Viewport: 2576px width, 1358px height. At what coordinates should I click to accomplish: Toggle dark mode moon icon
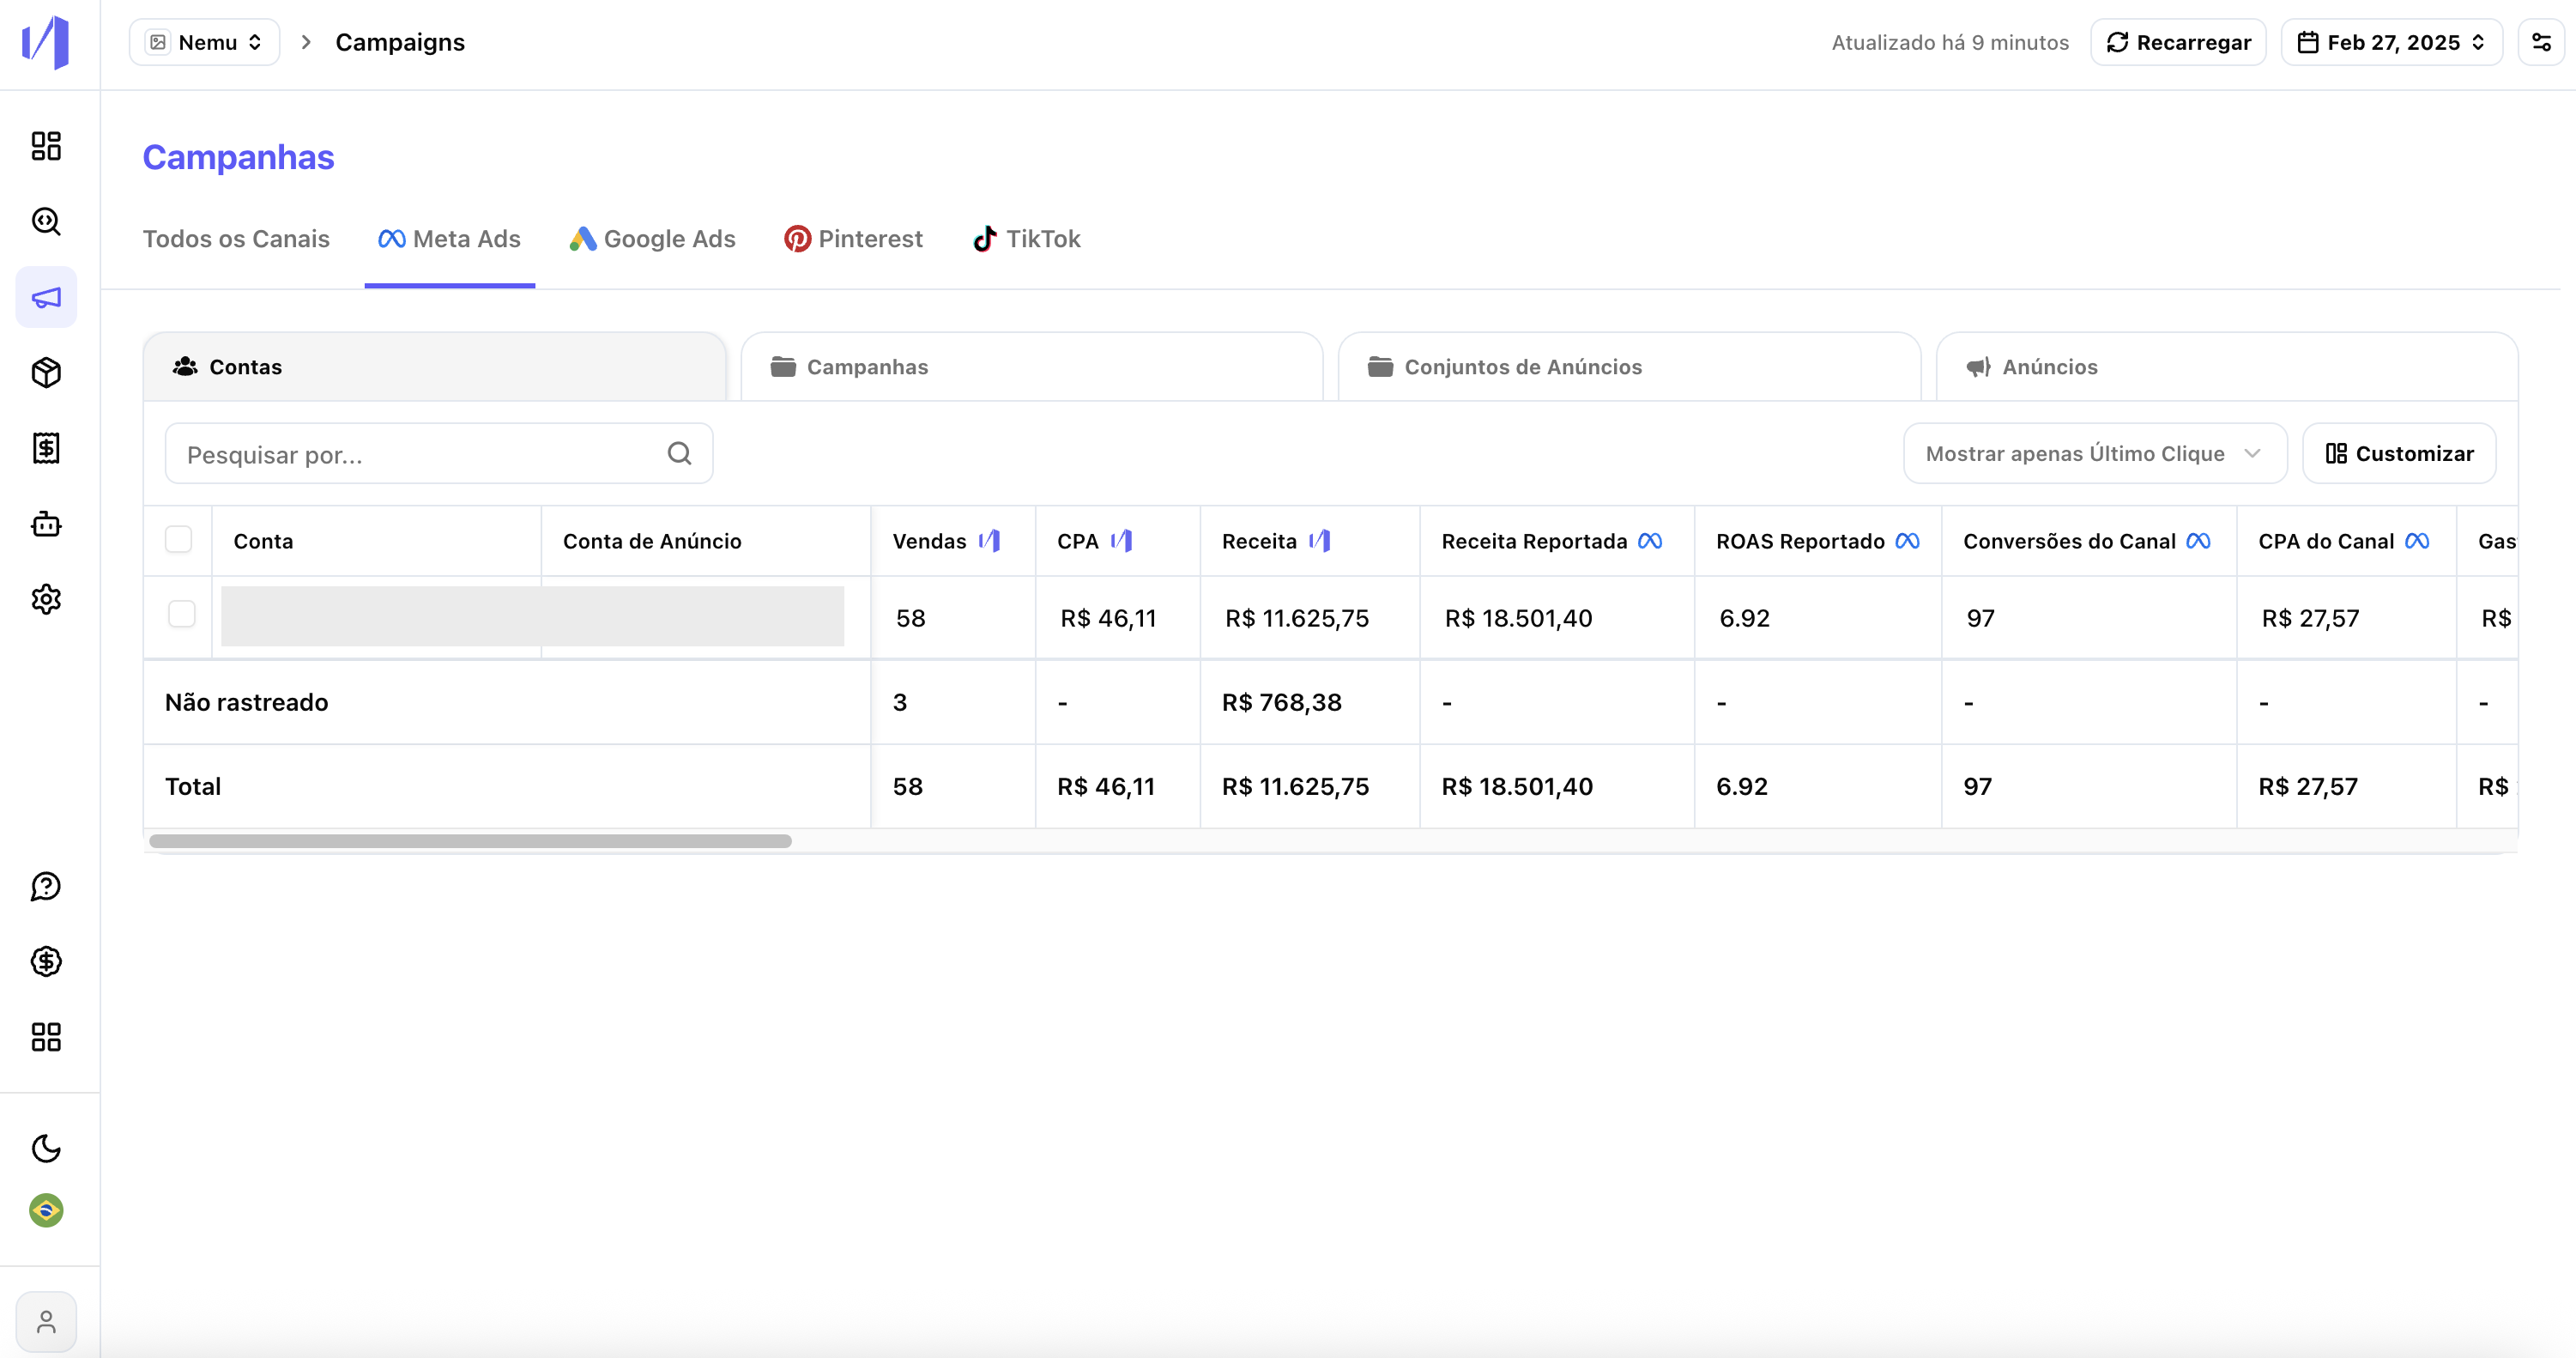[46, 1148]
